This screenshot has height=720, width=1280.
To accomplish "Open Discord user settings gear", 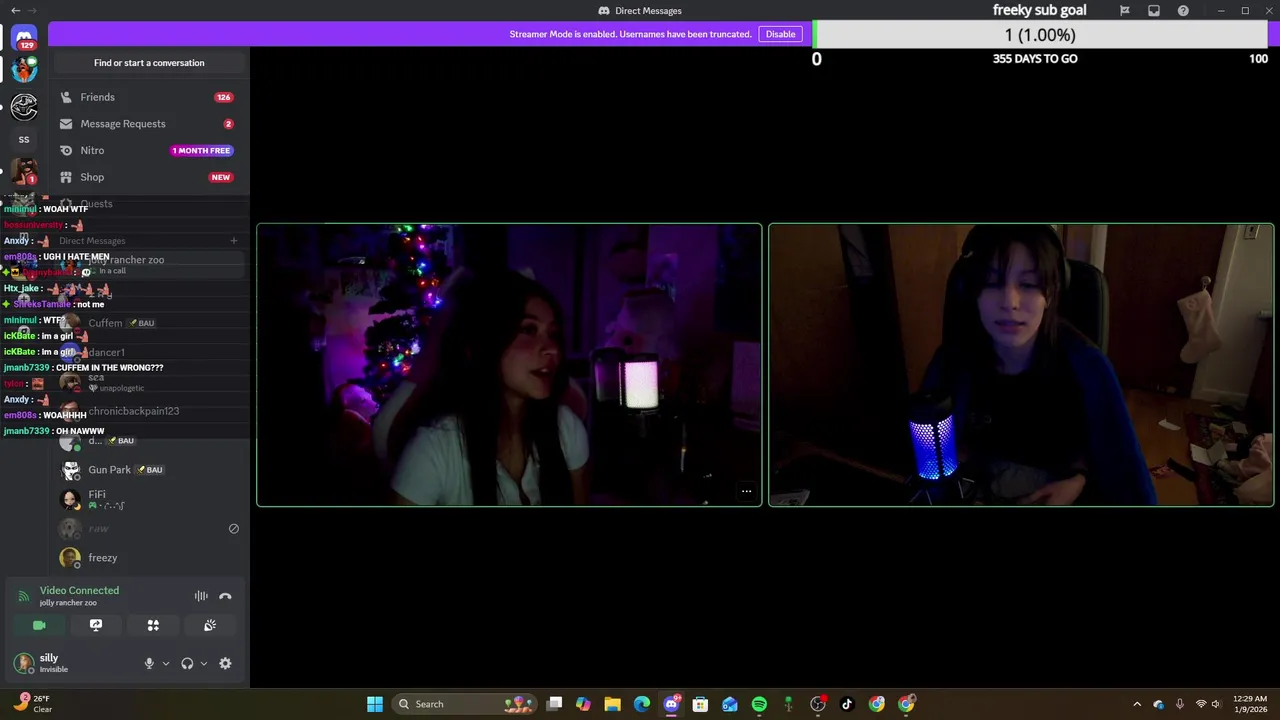I will [x=225, y=663].
